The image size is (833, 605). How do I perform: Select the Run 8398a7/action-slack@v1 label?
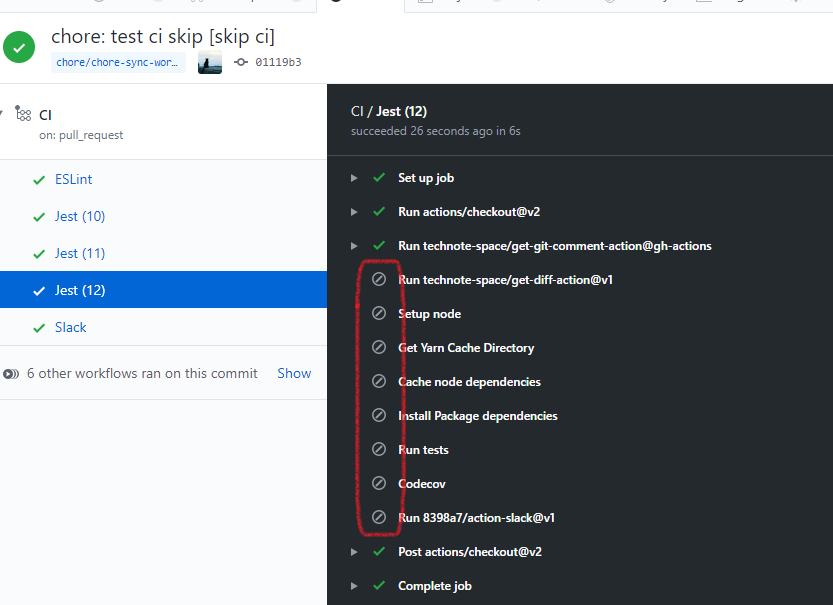(x=477, y=518)
